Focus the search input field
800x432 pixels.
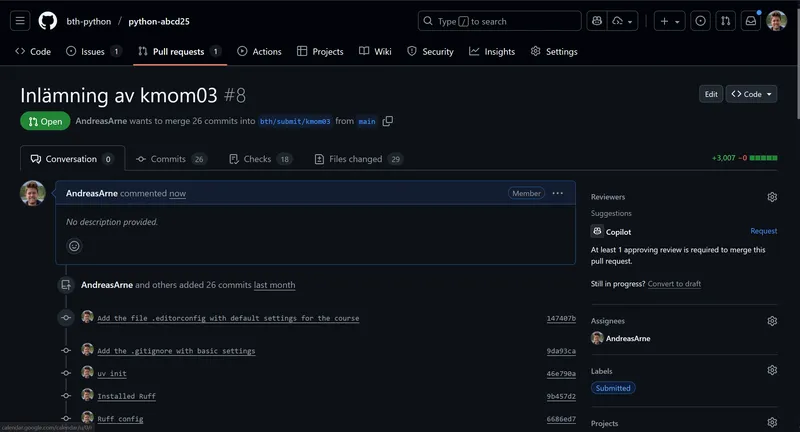[x=500, y=21]
